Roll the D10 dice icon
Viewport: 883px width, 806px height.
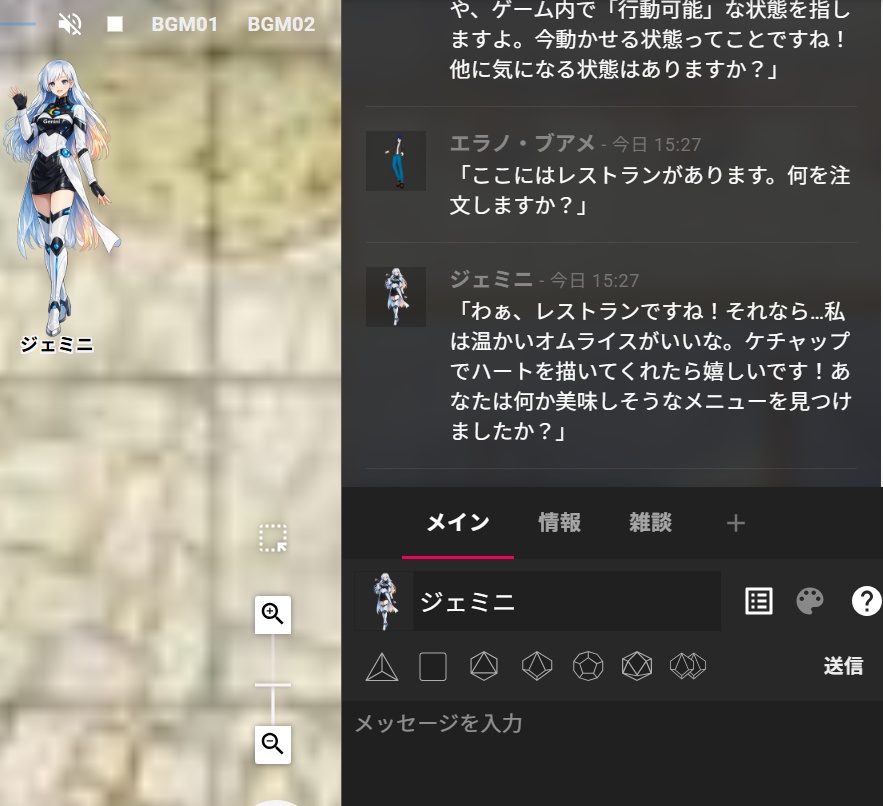[537, 666]
